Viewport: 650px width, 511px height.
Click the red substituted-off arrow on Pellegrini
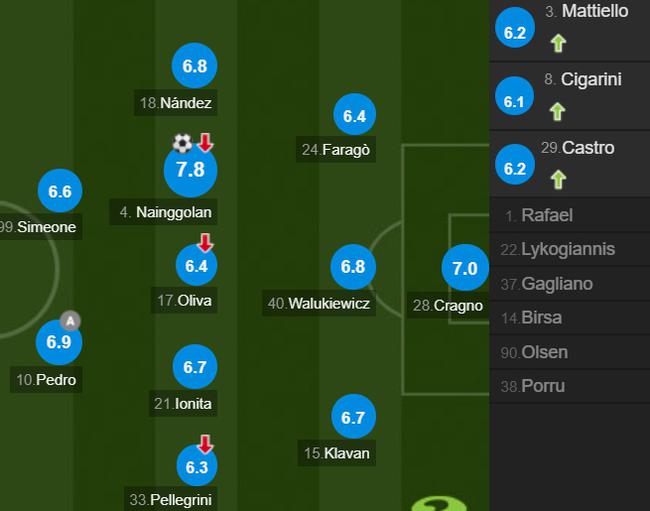point(205,444)
